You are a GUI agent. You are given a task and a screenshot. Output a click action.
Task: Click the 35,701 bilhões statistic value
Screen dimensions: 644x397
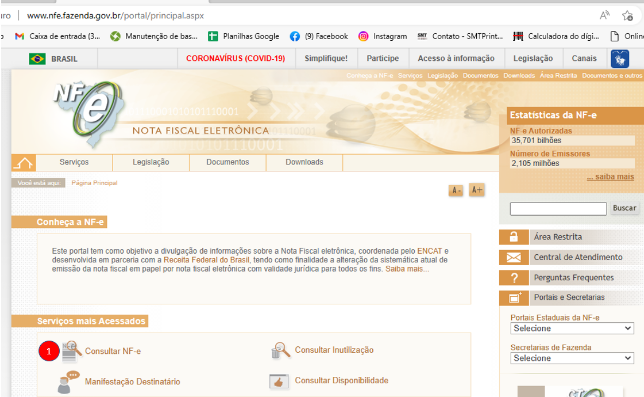[536, 140]
